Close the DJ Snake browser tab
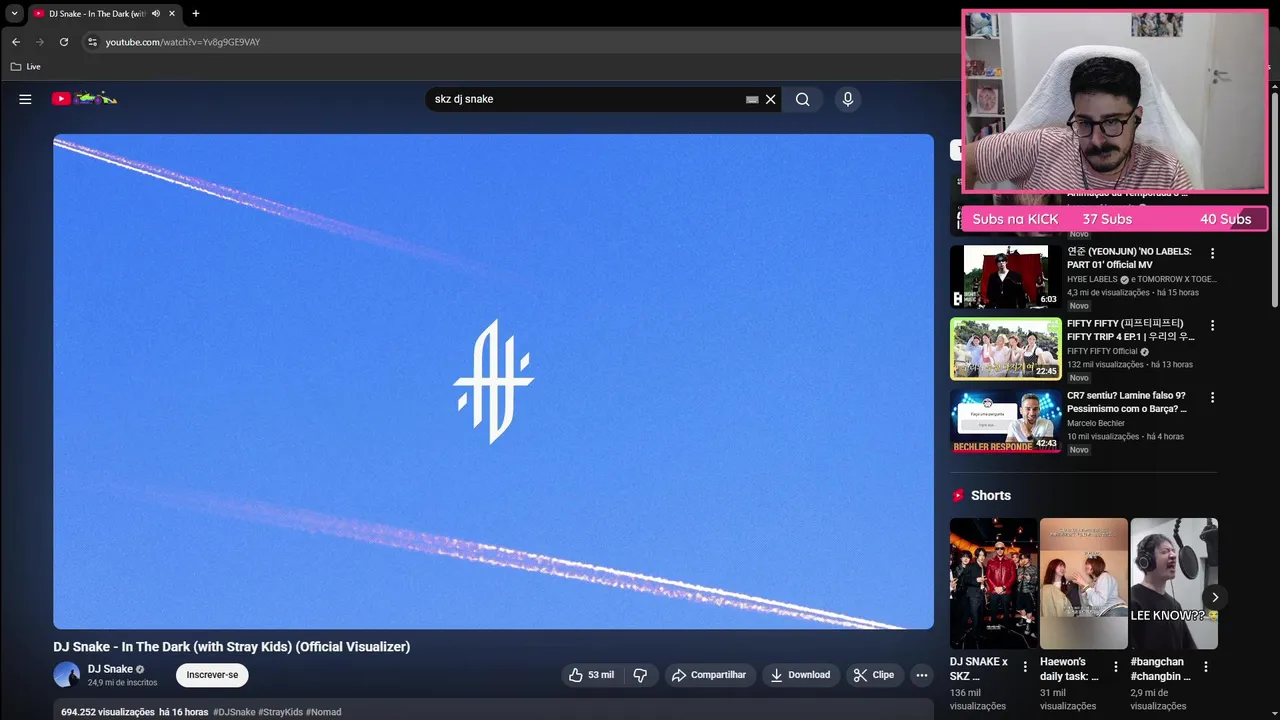 [172, 13]
